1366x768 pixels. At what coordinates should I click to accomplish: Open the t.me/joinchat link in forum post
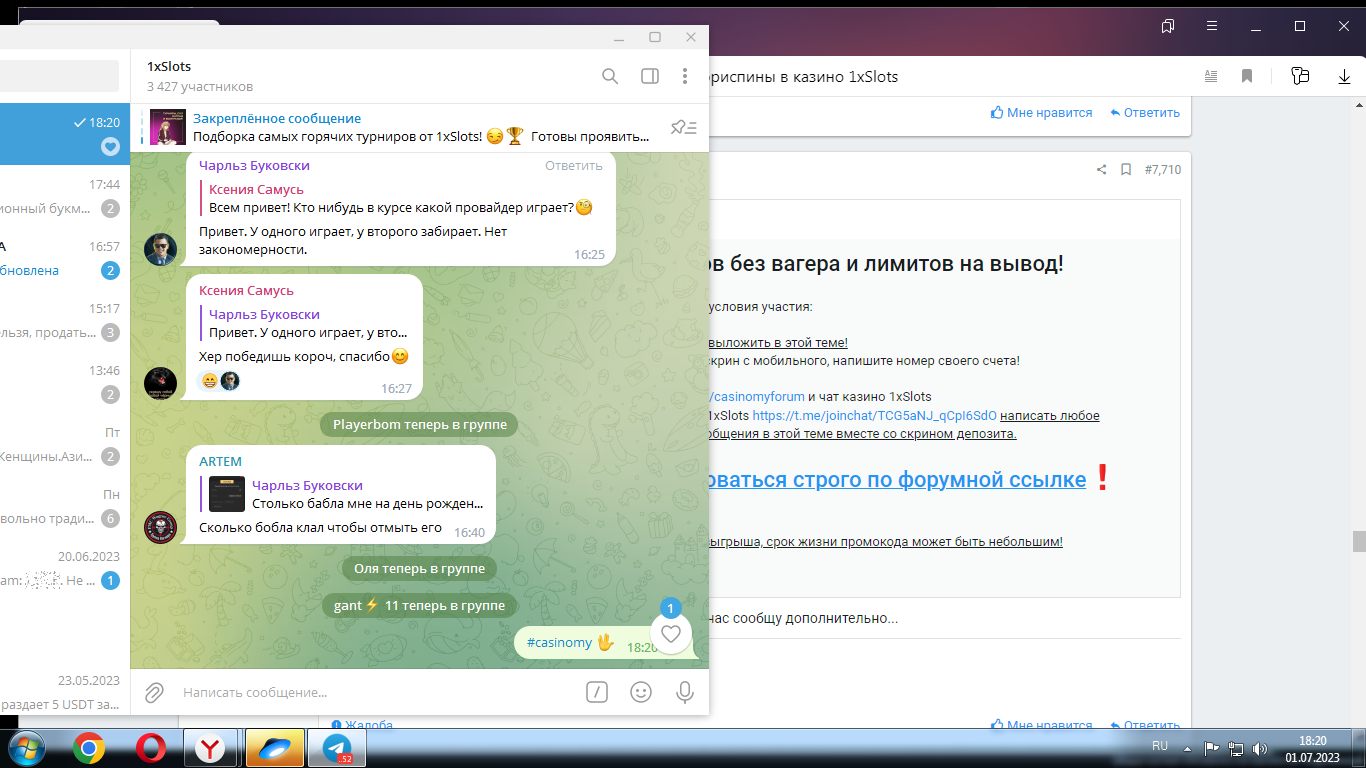[874, 416]
